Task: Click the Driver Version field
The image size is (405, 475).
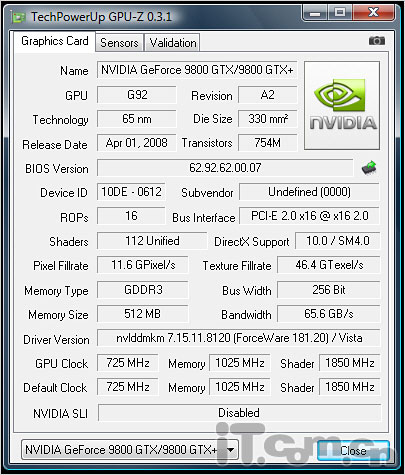Action: point(239,338)
